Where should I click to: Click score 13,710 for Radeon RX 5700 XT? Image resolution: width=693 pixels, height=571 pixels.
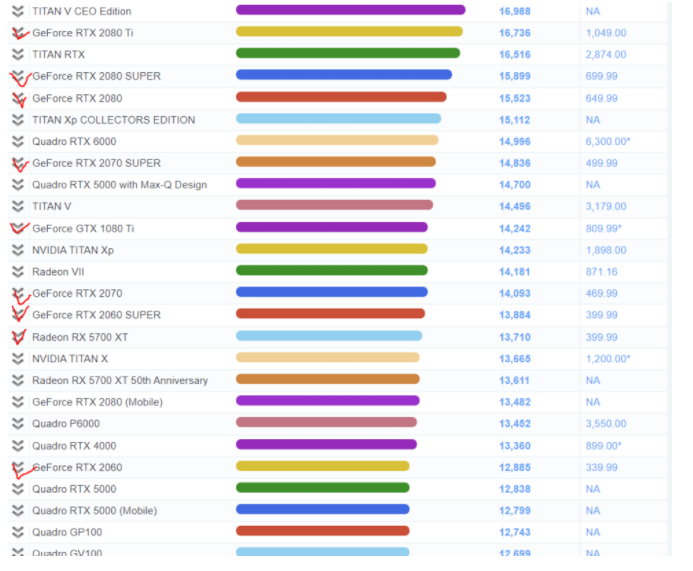pos(515,337)
